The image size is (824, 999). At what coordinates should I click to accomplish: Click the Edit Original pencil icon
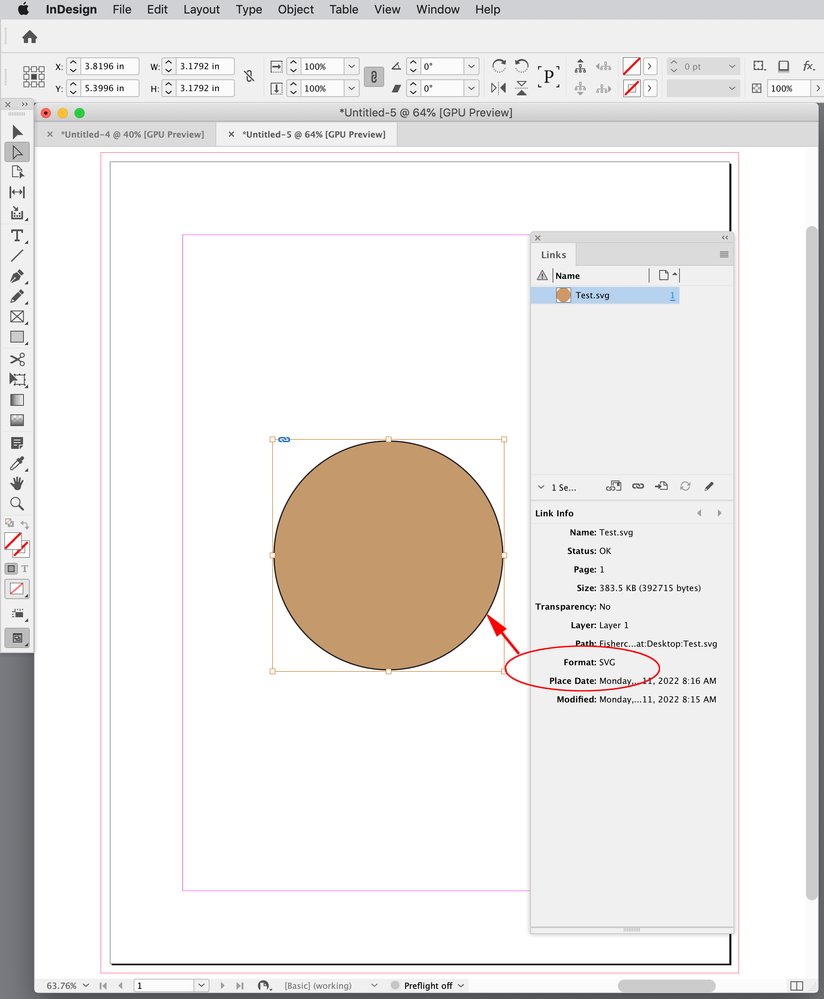point(709,486)
